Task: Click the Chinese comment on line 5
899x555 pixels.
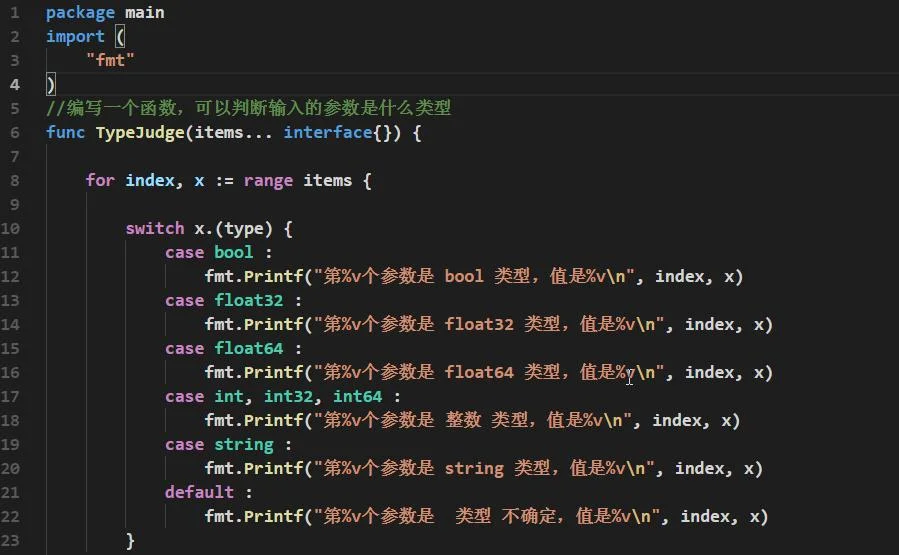Action: (248, 108)
